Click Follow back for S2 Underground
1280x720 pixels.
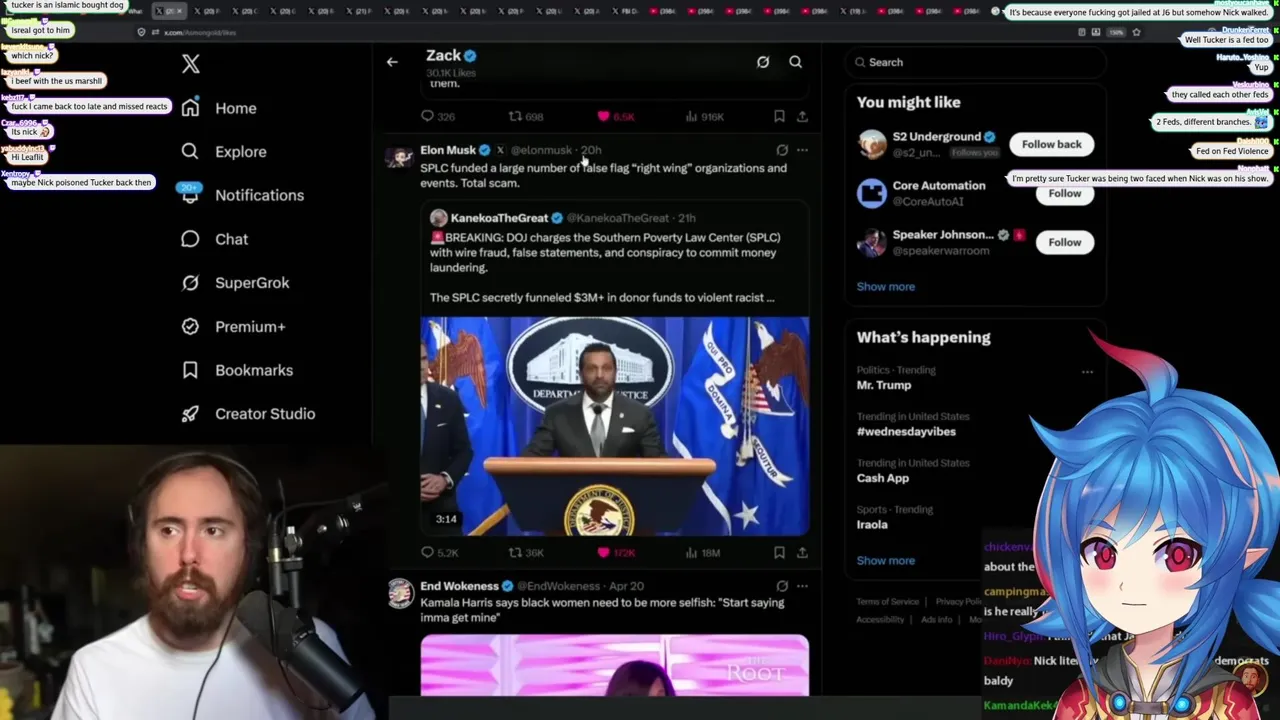pyautogui.click(x=1052, y=144)
